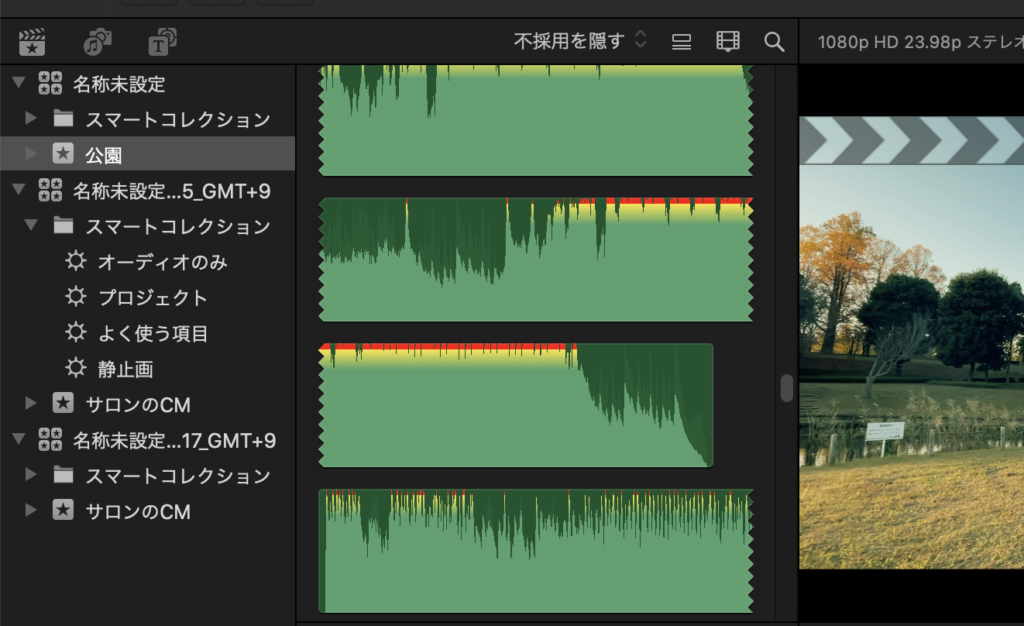Select third clip with red peaks on the left
The image size is (1024, 626).
[516, 405]
